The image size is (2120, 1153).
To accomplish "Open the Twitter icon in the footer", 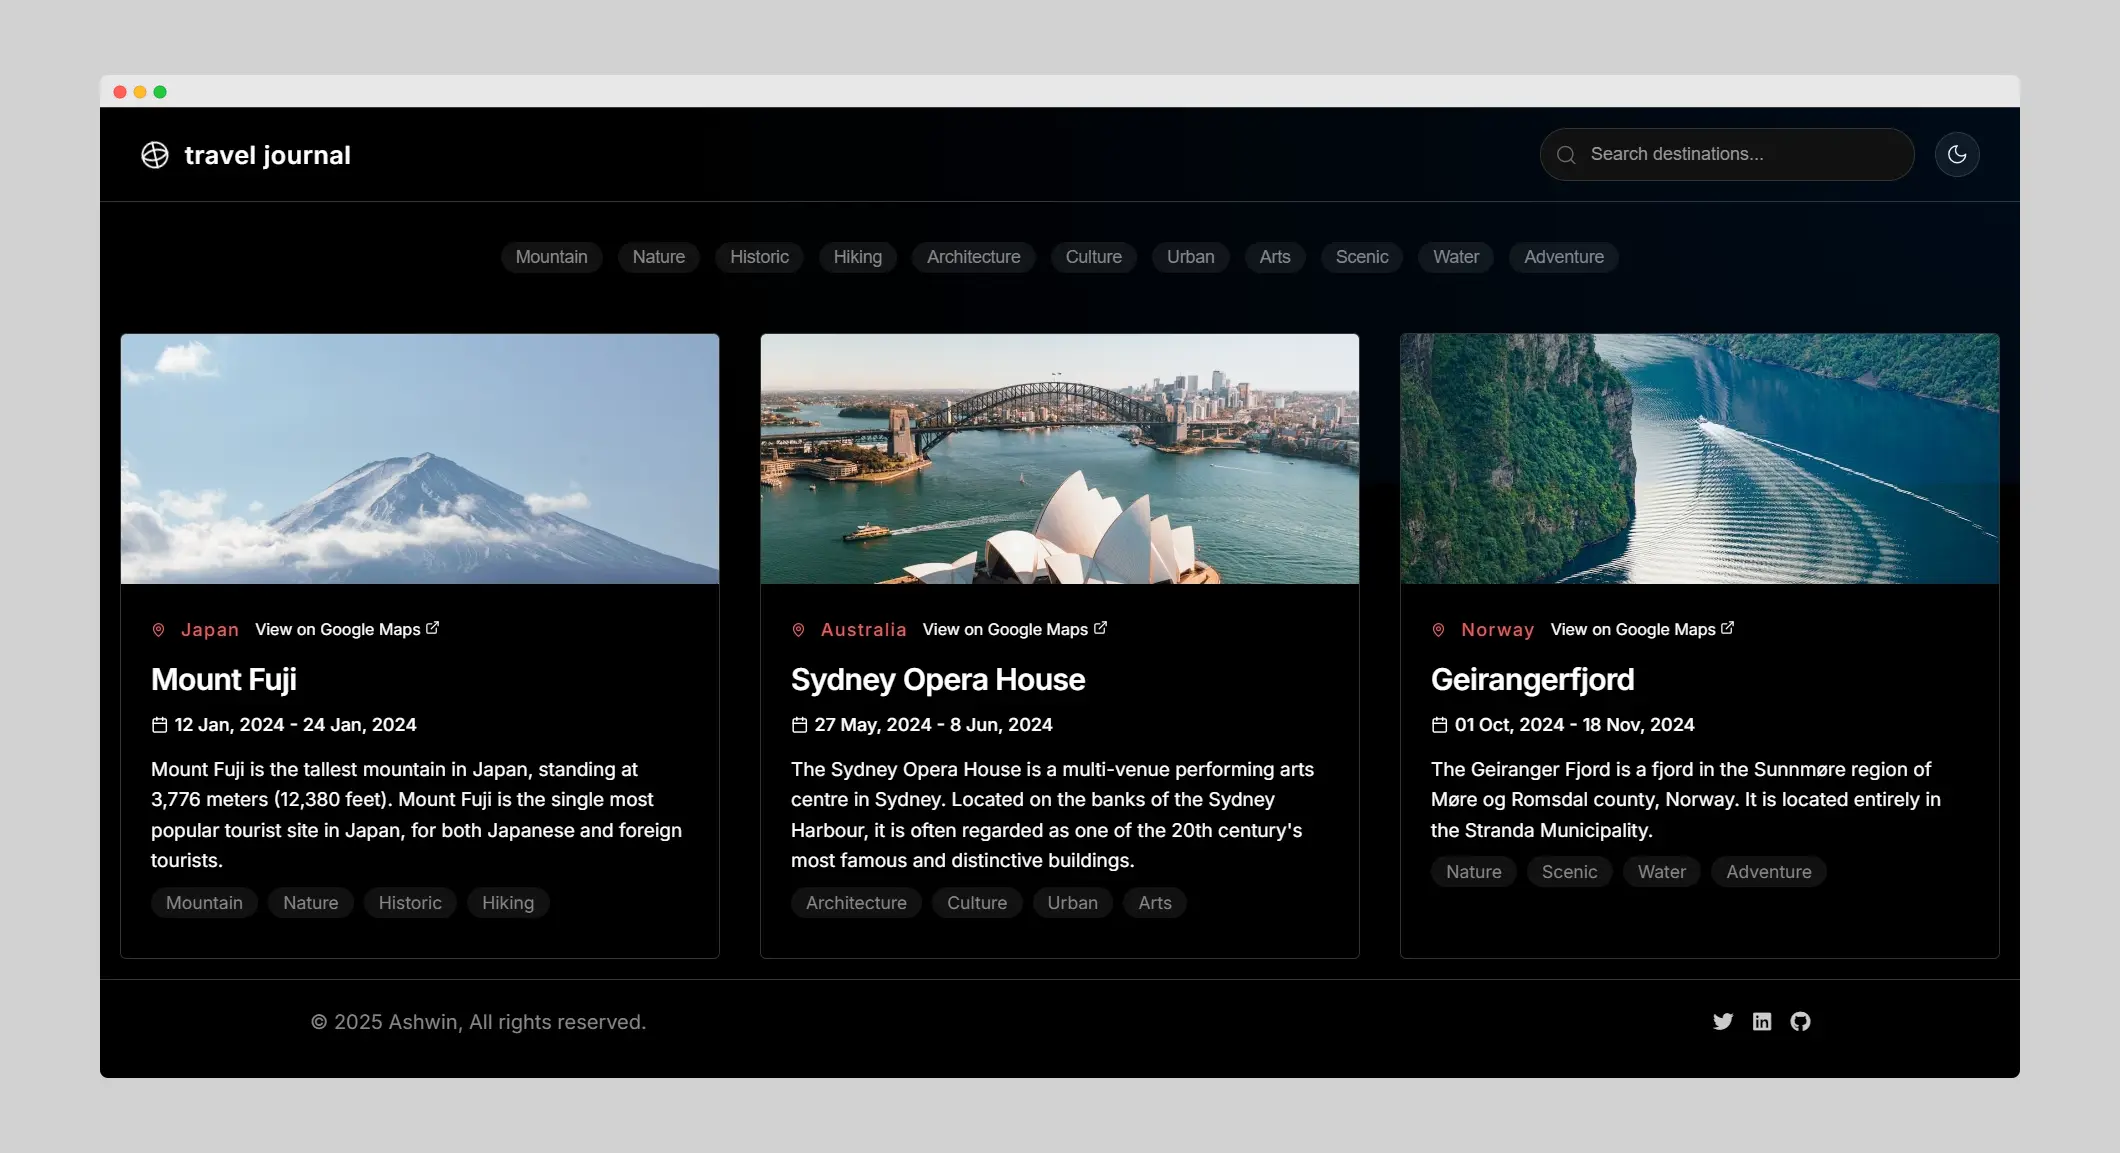I will (1722, 1021).
